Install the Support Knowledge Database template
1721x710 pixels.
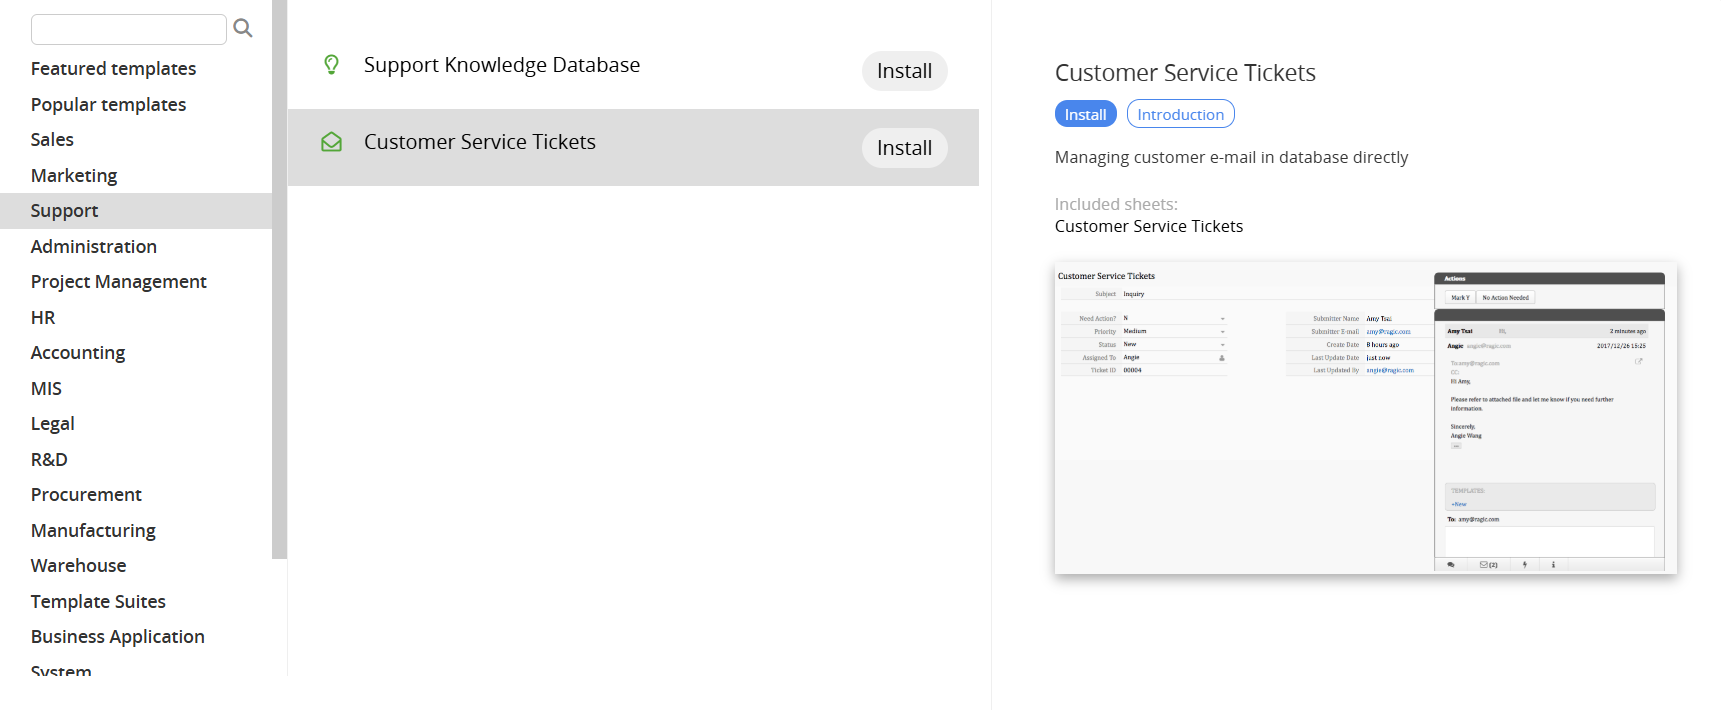point(904,71)
